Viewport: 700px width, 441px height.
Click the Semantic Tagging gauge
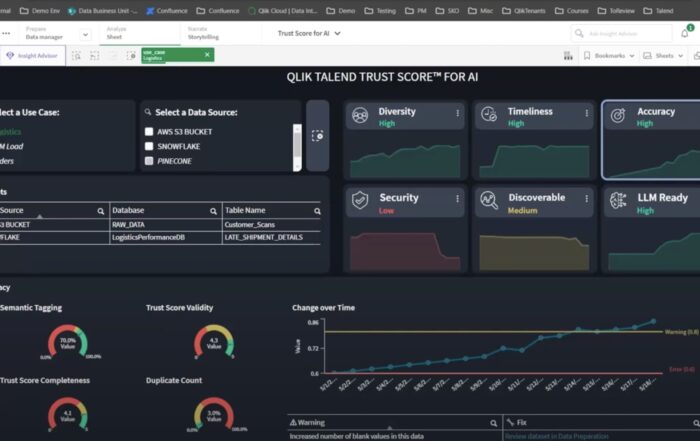coord(68,341)
